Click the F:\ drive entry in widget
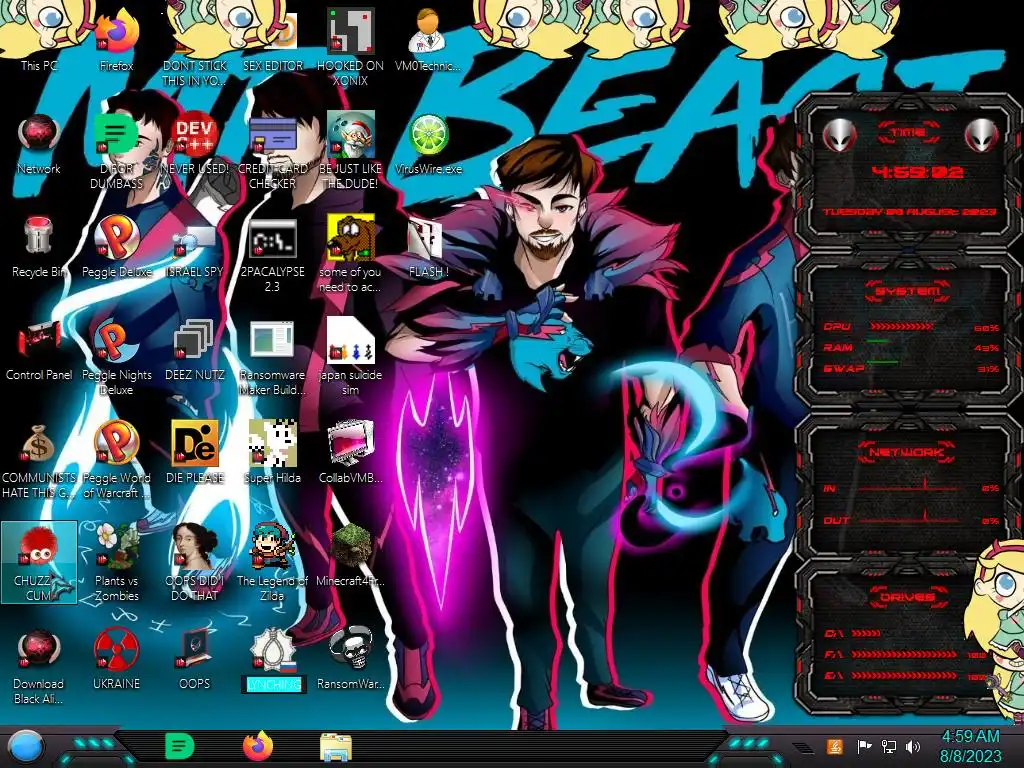The height and width of the screenshot is (768, 1024). click(x=904, y=654)
